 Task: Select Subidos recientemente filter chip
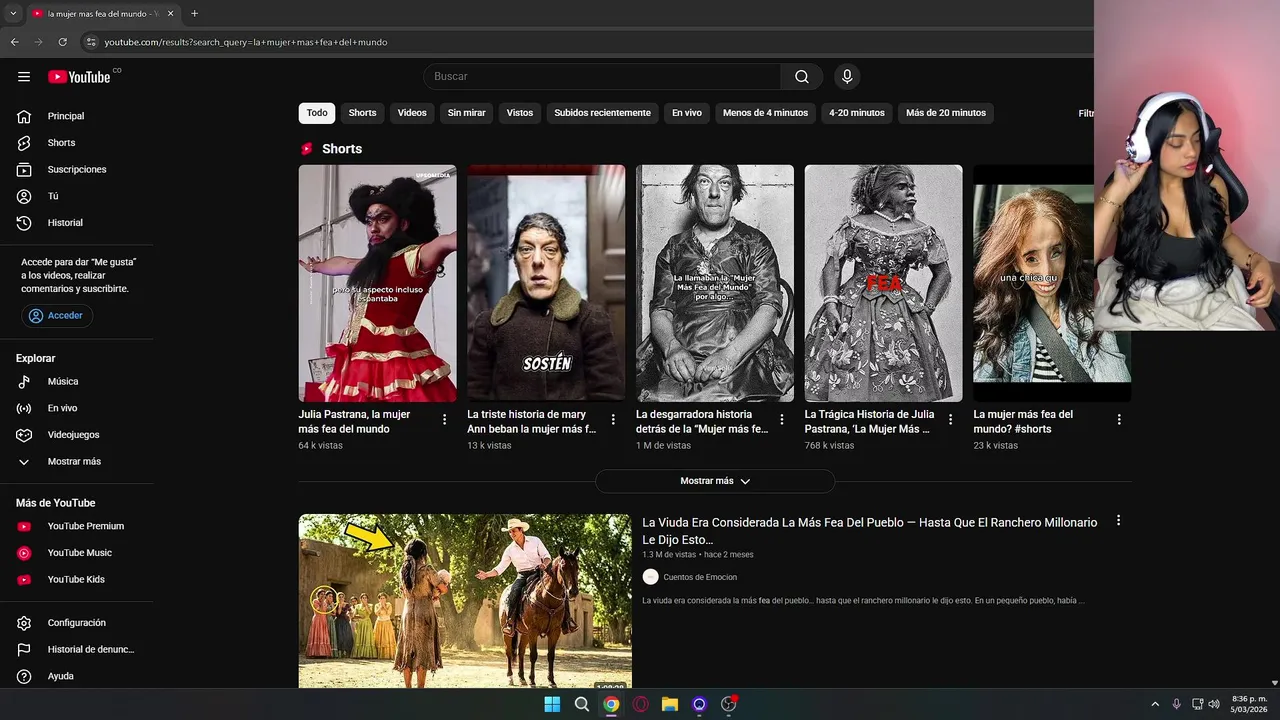click(x=602, y=113)
